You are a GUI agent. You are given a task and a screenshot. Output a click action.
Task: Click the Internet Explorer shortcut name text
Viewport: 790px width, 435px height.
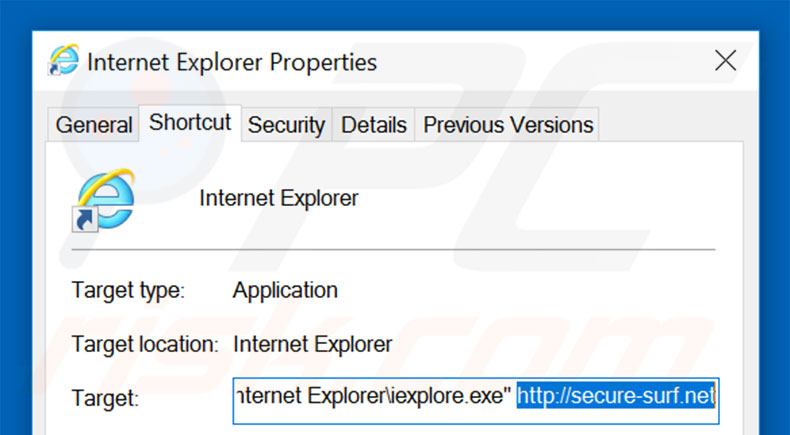(278, 198)
